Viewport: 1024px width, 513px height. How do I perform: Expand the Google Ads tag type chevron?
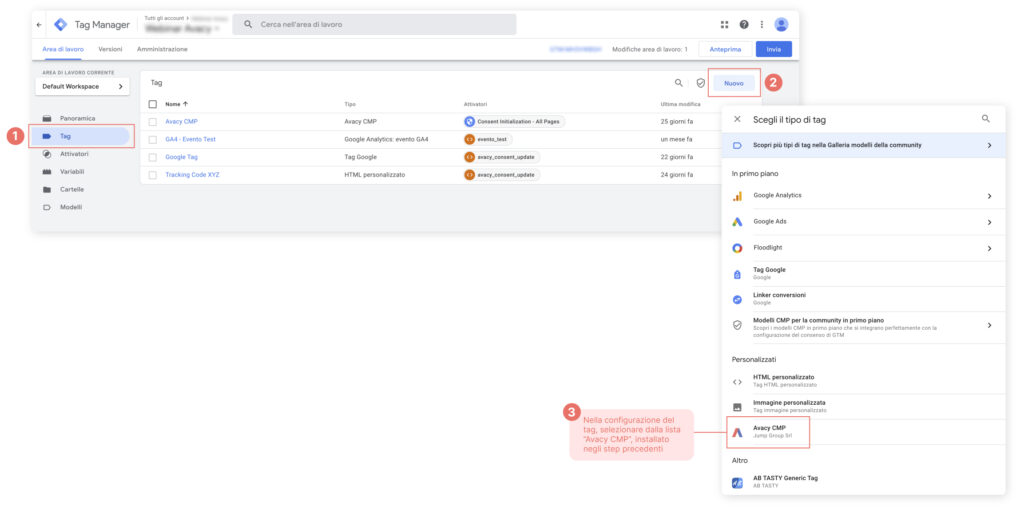coord(989,223)
